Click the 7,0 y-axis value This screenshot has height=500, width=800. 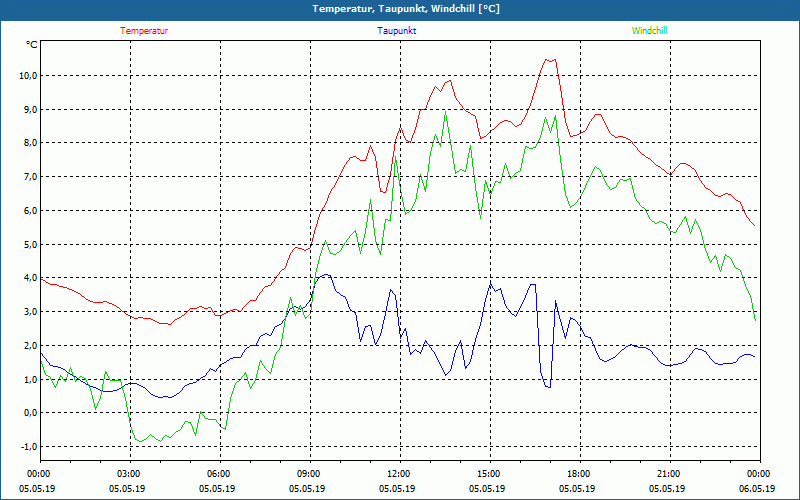(30, 177)
